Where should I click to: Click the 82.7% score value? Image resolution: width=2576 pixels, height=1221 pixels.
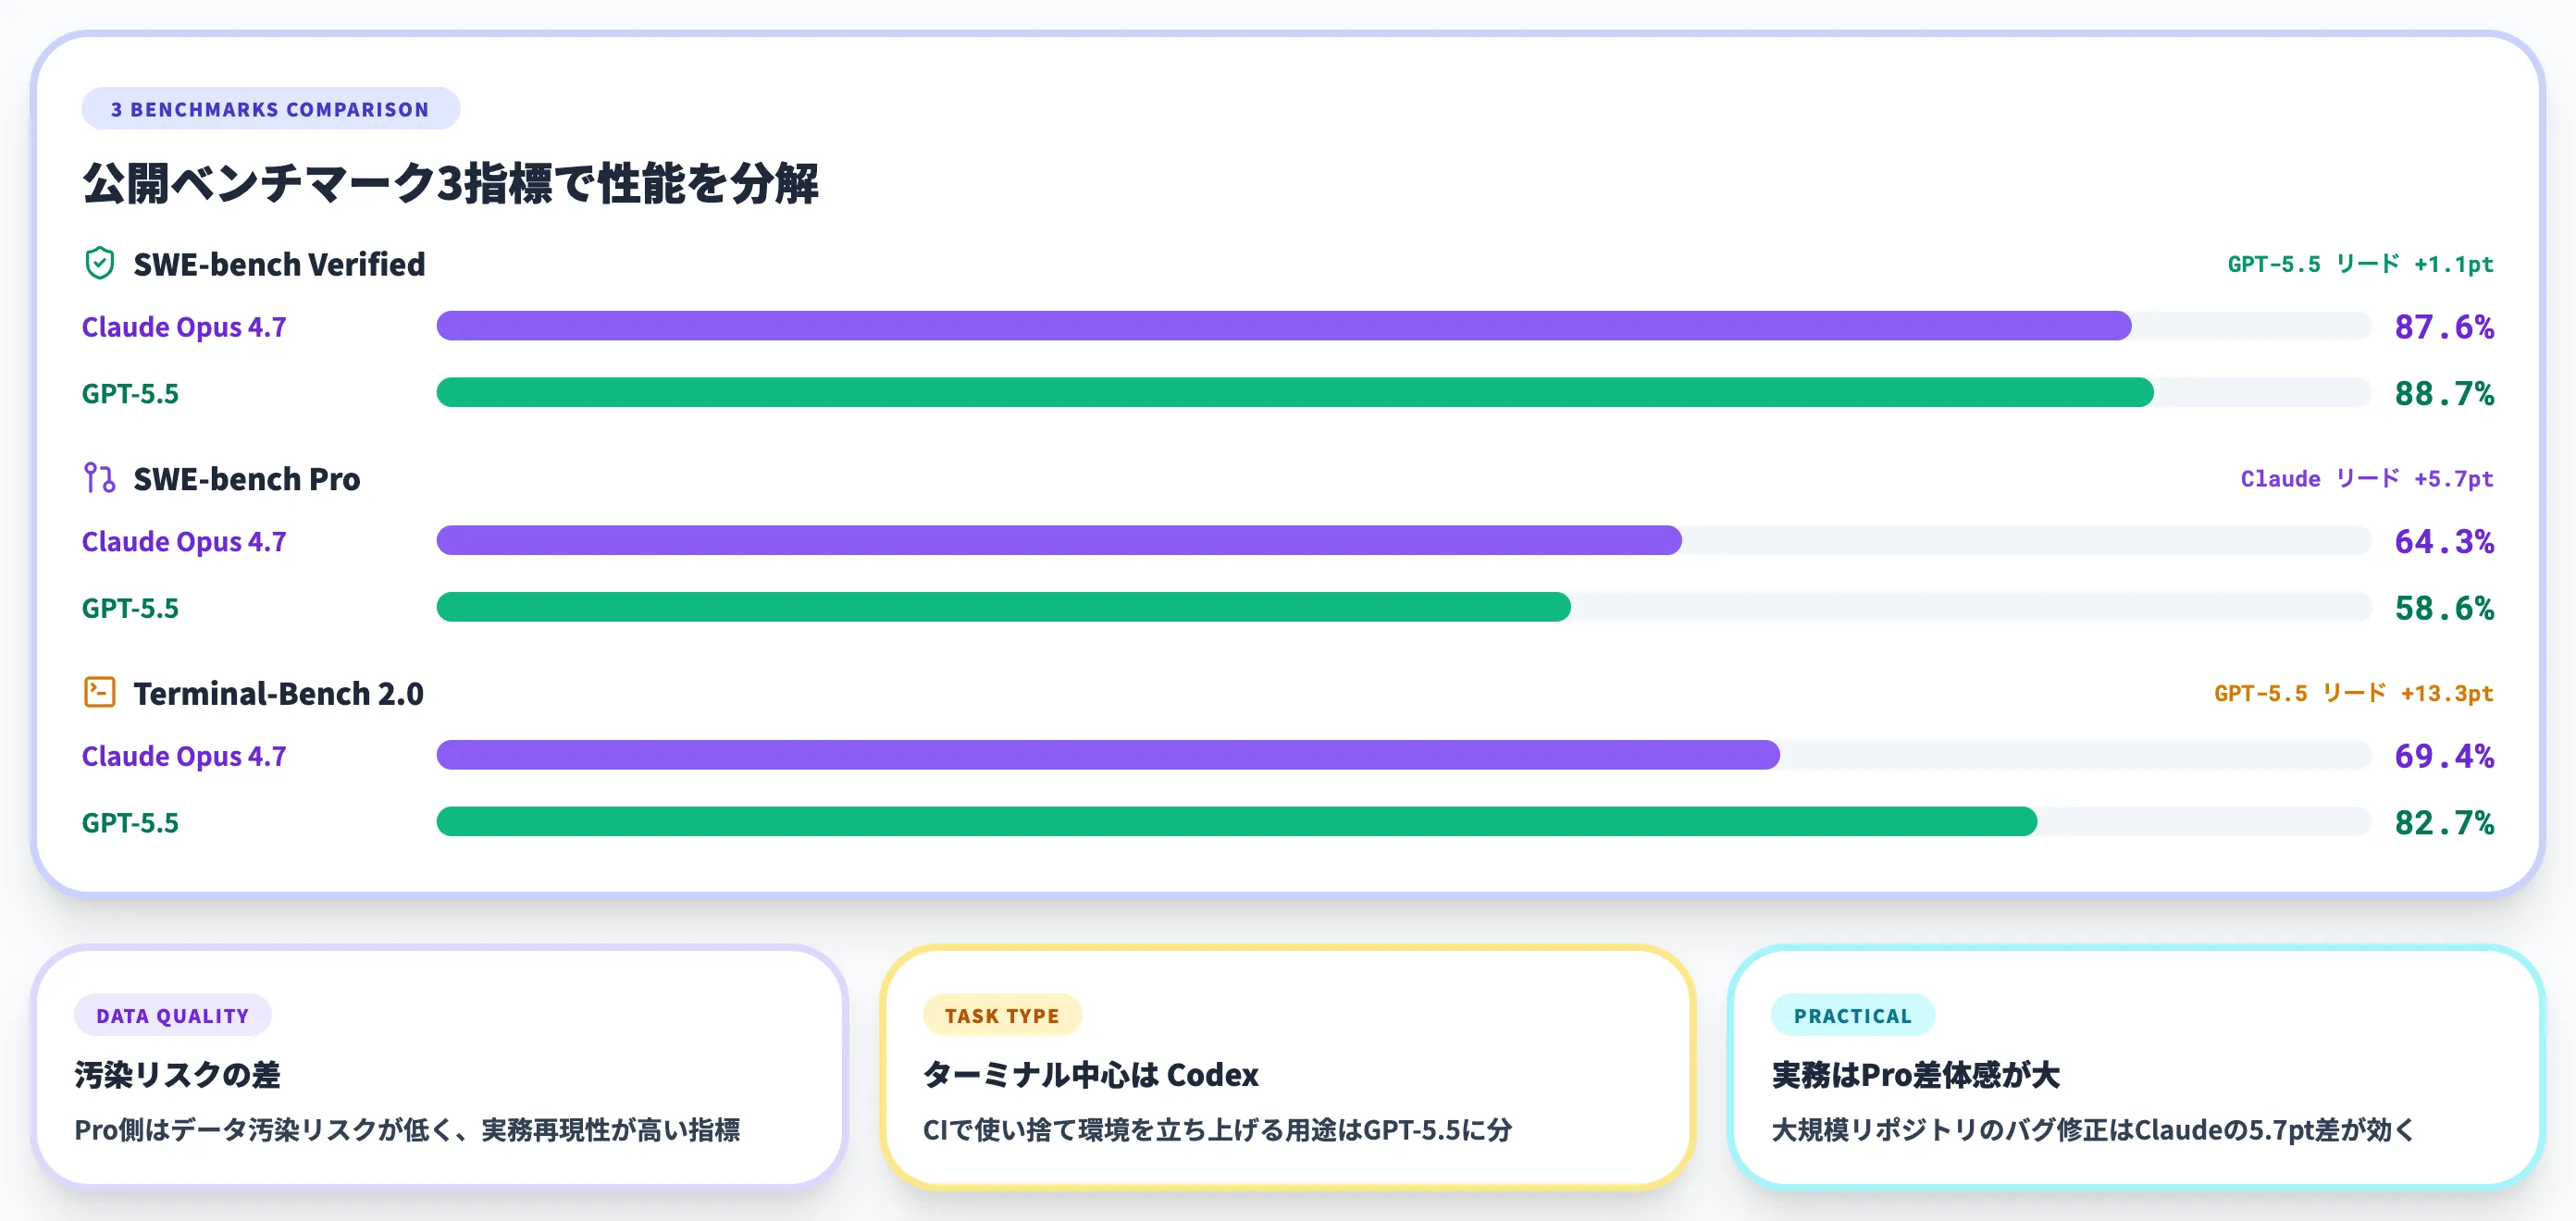[2444, 822]
